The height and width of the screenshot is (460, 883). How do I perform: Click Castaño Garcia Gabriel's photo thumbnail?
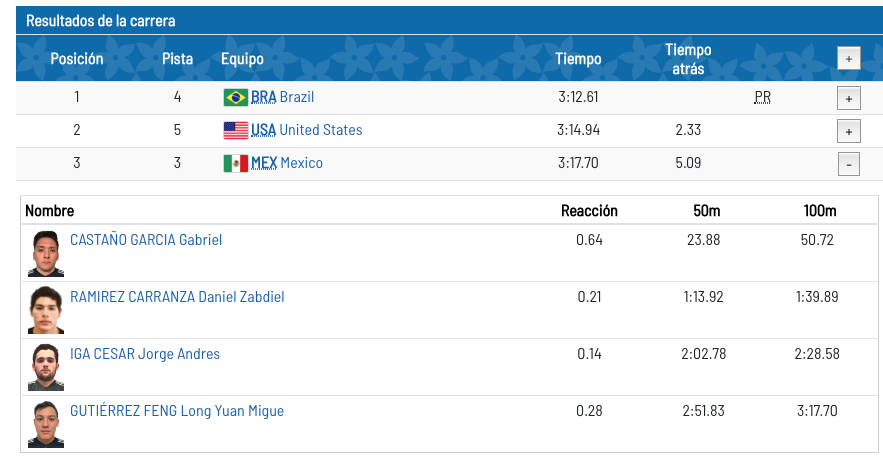pos(46,253)
